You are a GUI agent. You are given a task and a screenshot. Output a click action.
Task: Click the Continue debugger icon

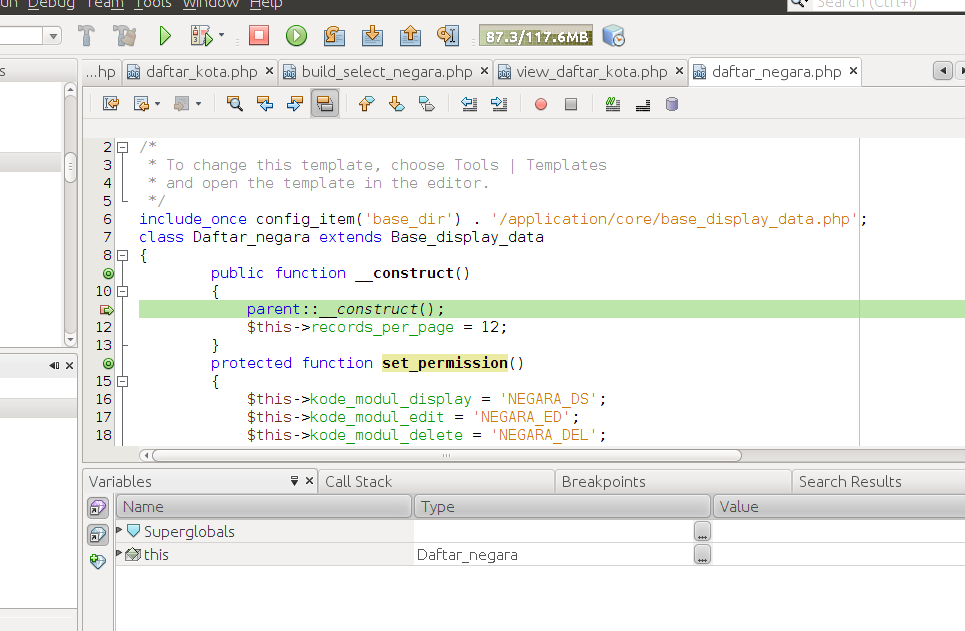pos(294,35)
